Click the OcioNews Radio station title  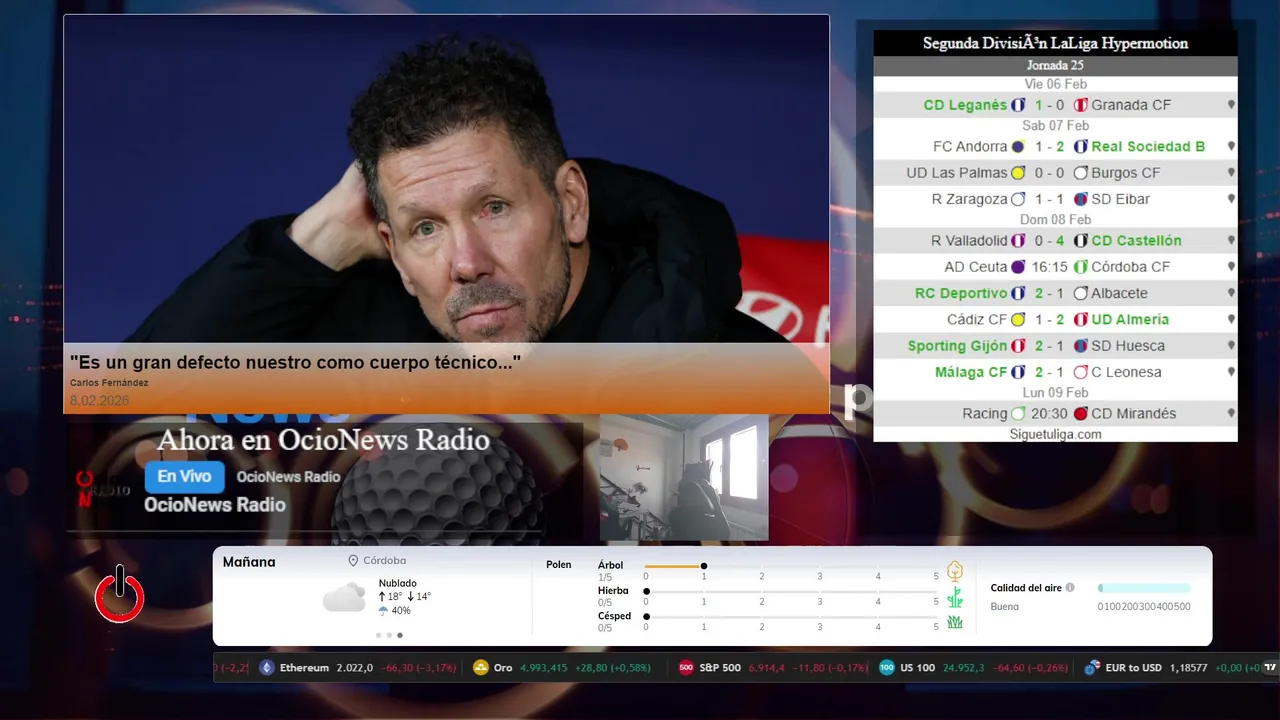(215, 505)
